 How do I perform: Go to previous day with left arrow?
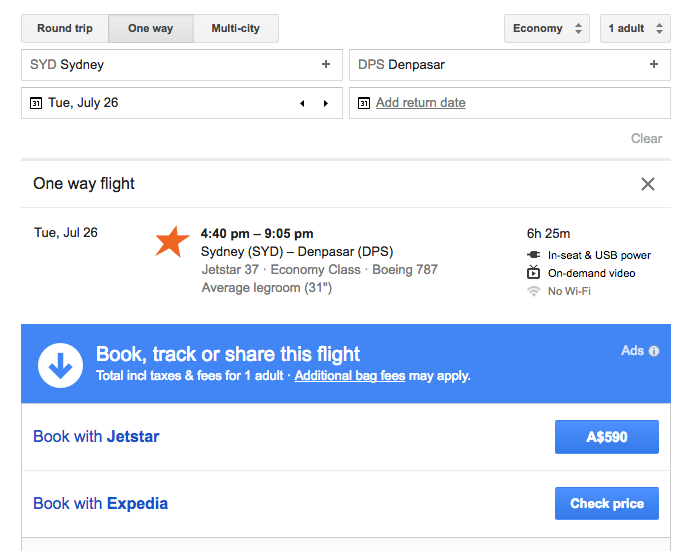302,103
